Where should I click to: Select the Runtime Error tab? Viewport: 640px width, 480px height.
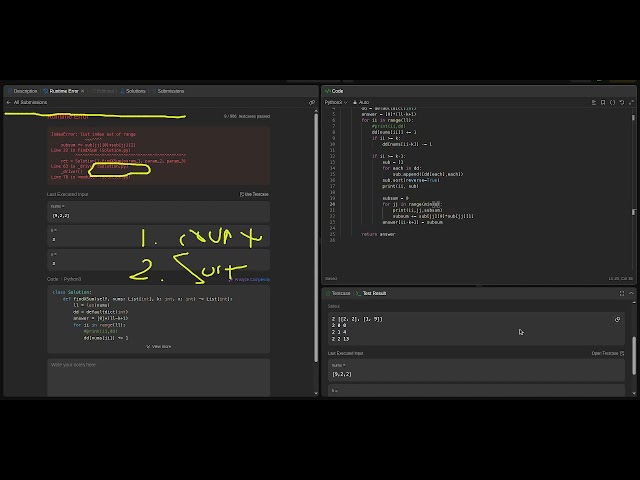61,91
